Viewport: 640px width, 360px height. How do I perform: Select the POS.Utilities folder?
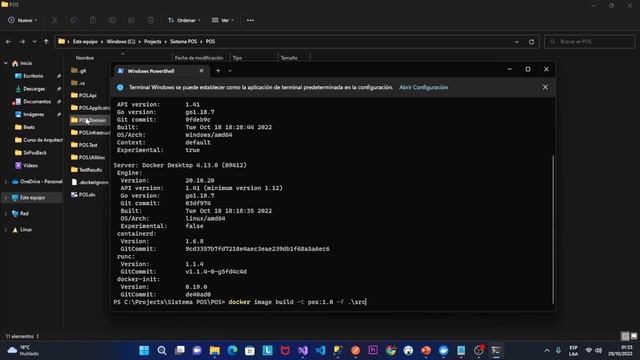click(x=91, y=157)
